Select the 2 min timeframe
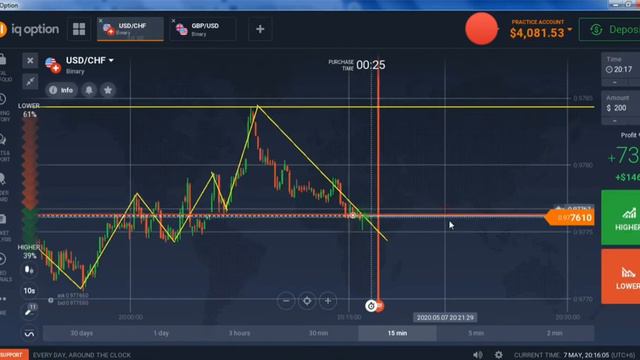Viewport: 640px width, 360px height. pos(555,333)
